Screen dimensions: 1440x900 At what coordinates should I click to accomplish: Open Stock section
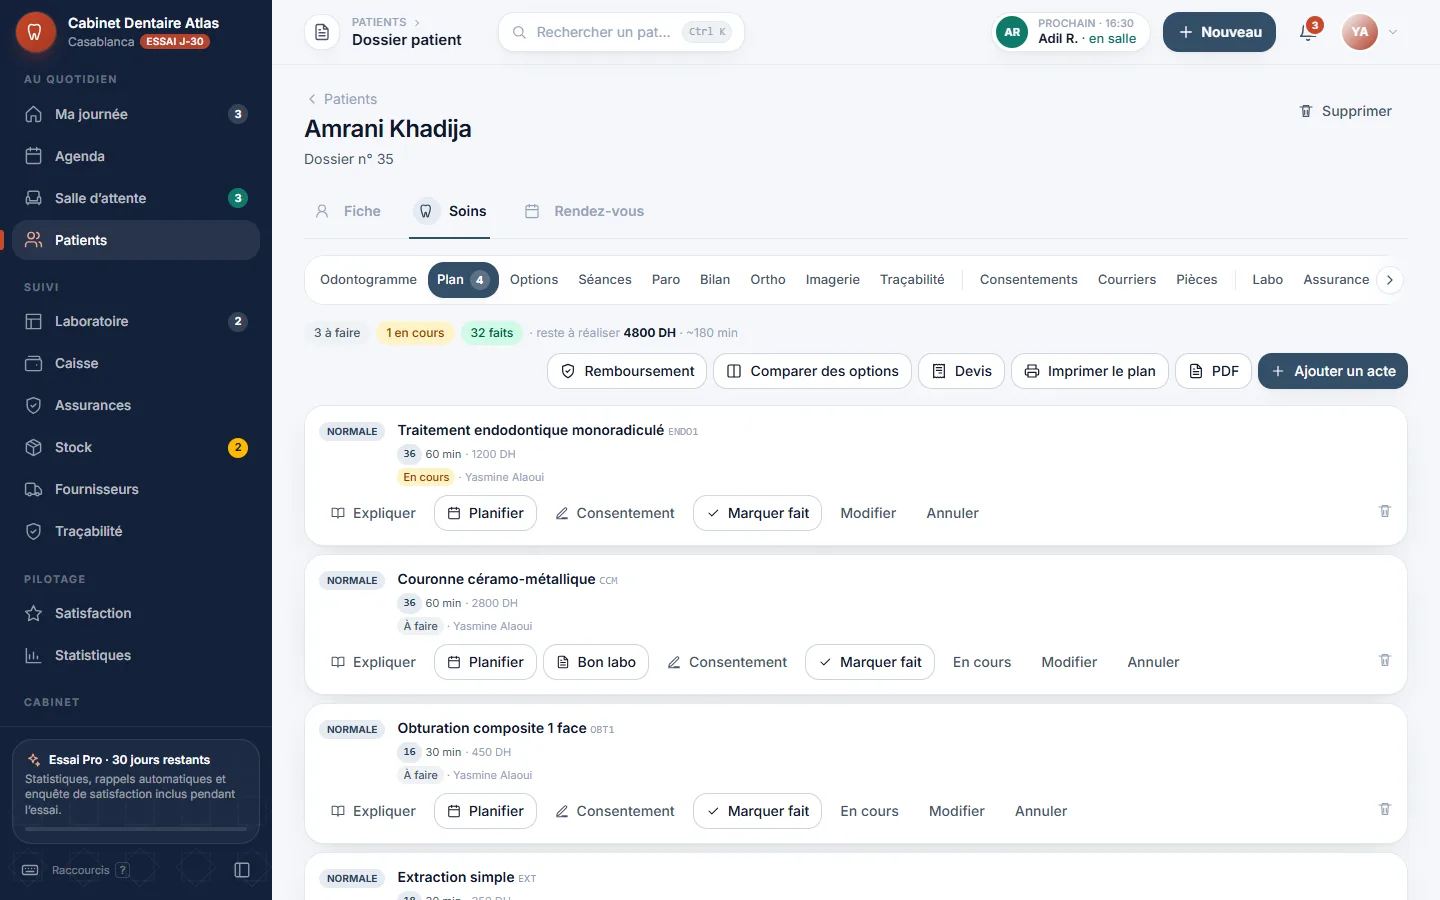[x=136, y=447]
